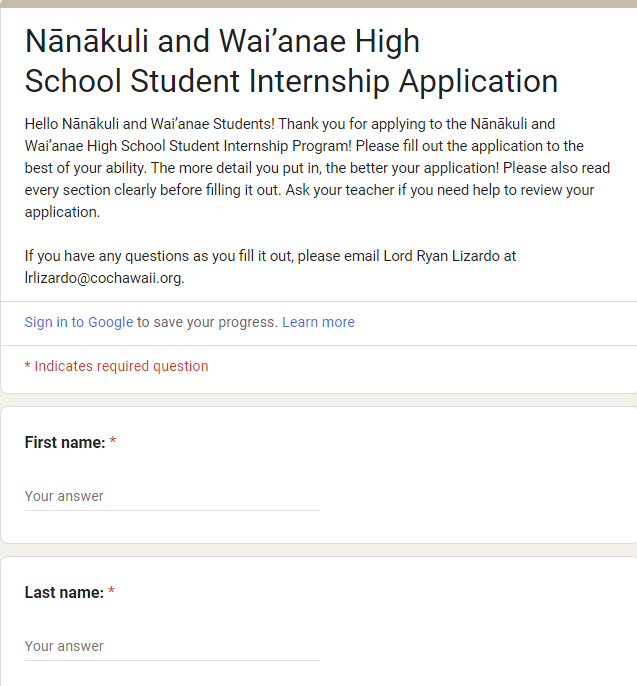Image resolution: width=637 pixels, height=686 pixels.
Task: Open the Learn more link
Action: (318, 322)
